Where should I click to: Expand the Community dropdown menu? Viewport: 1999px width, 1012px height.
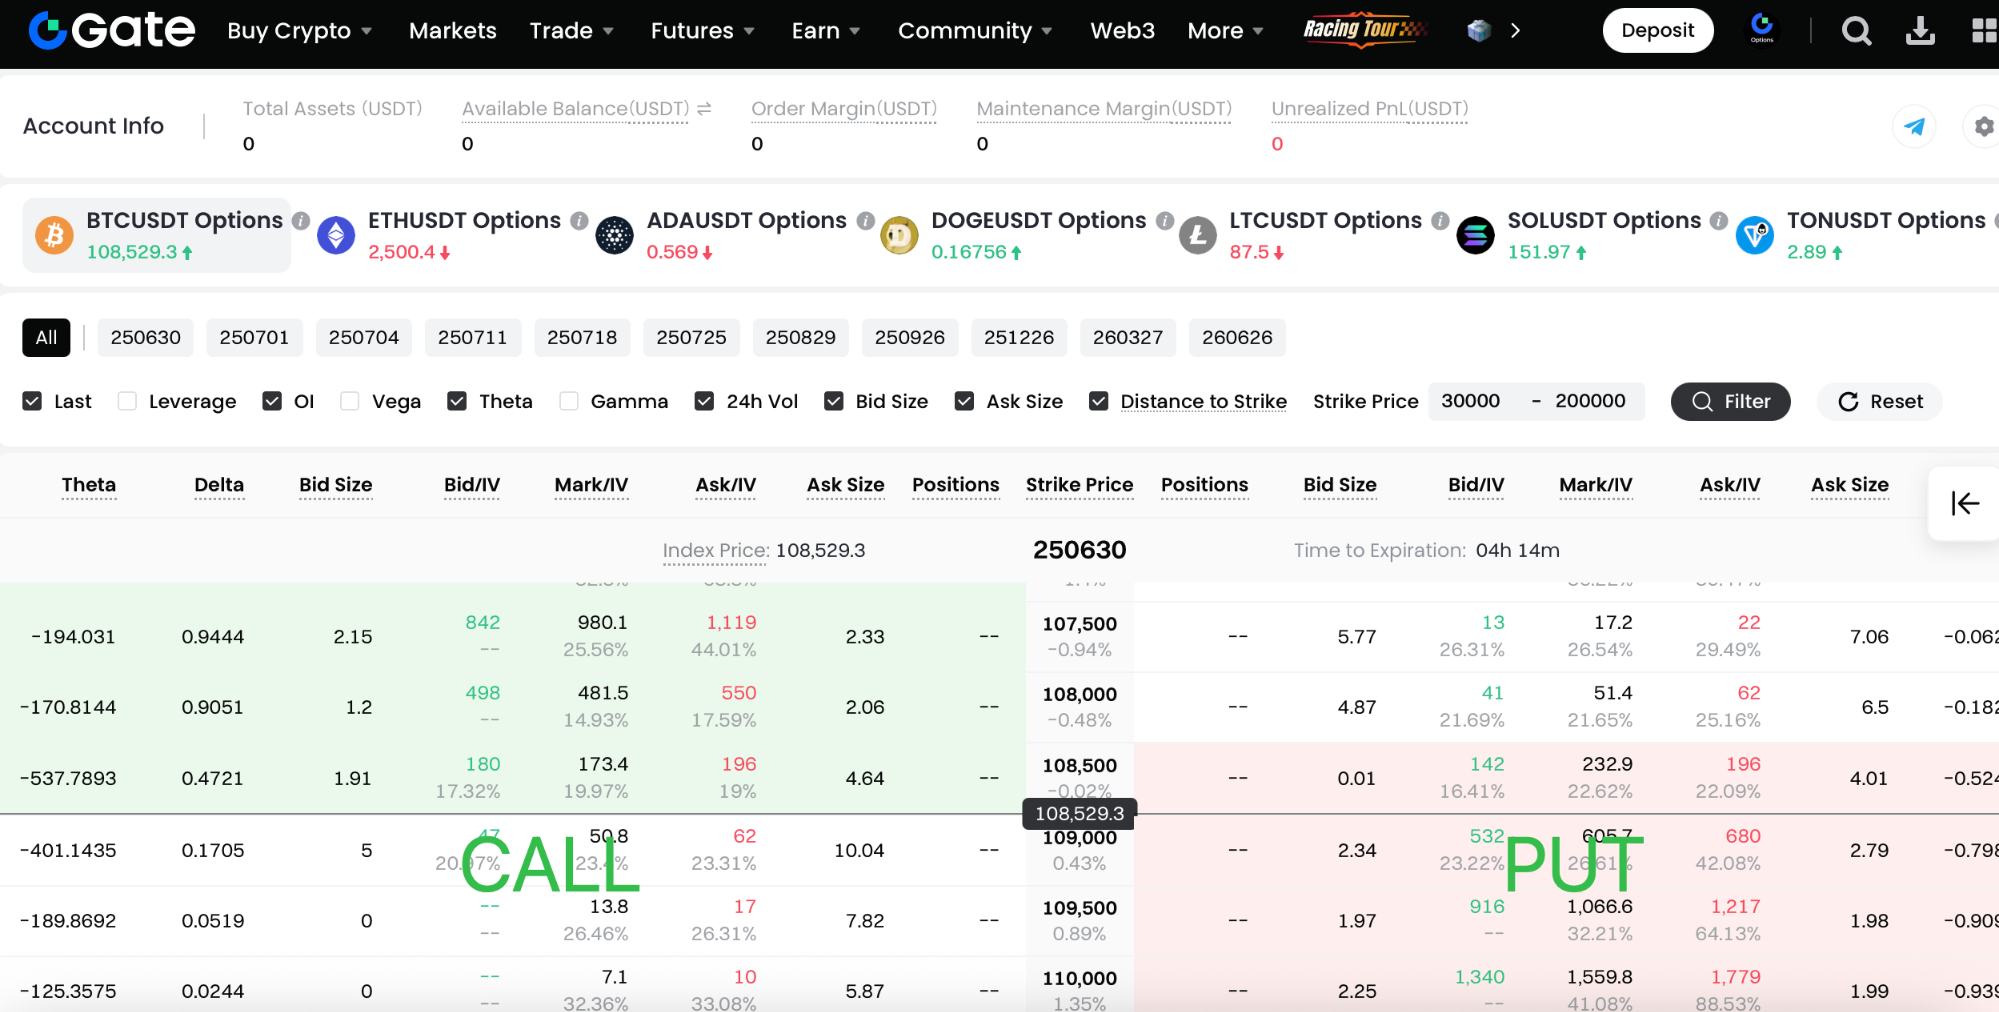click(974, 31)
